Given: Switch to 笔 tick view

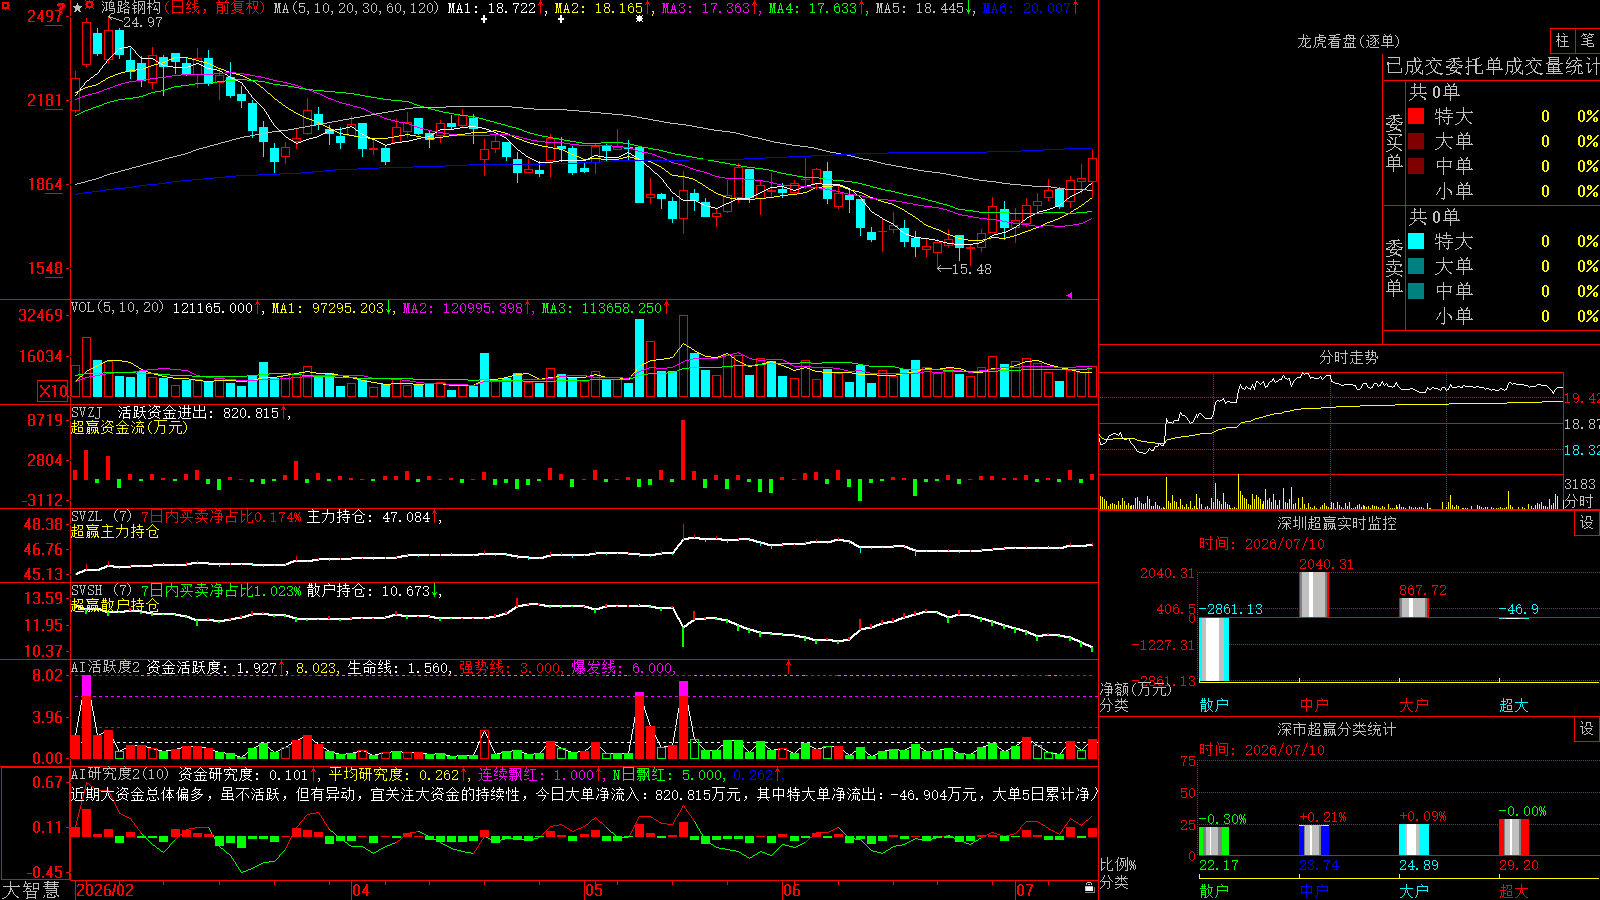Looking at the screenshot, I should coord(1587,41).
